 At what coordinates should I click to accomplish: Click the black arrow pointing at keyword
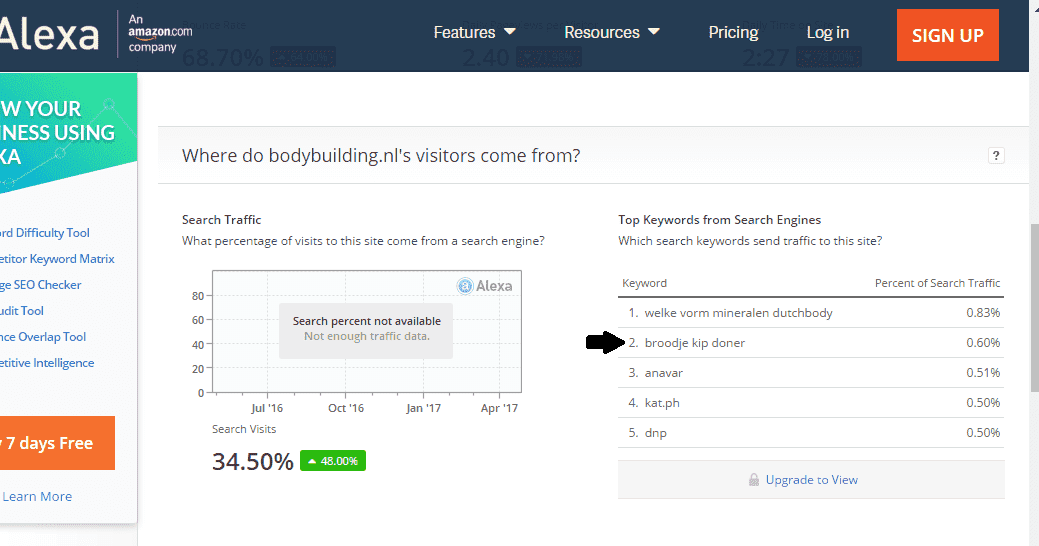605,343
